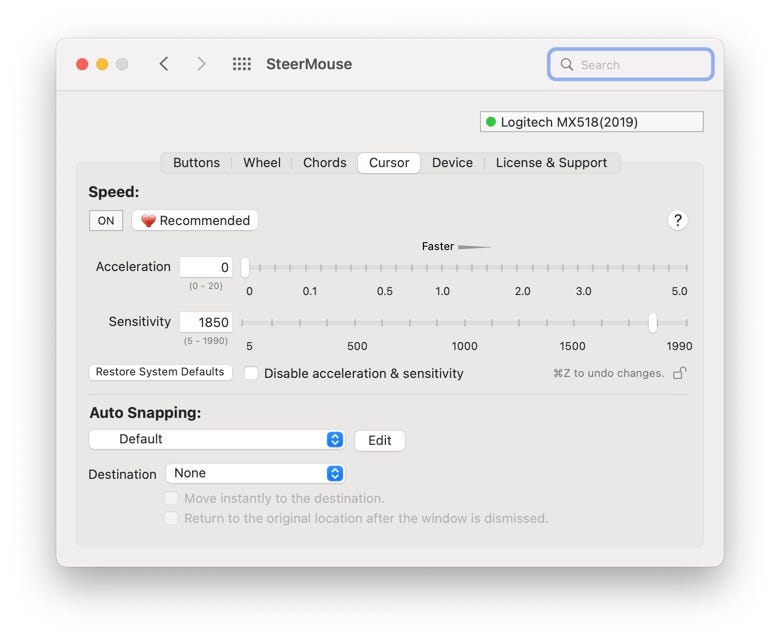Screen dimensions: 780x641
Task: Check Return to the original location option
Action: 171,518
